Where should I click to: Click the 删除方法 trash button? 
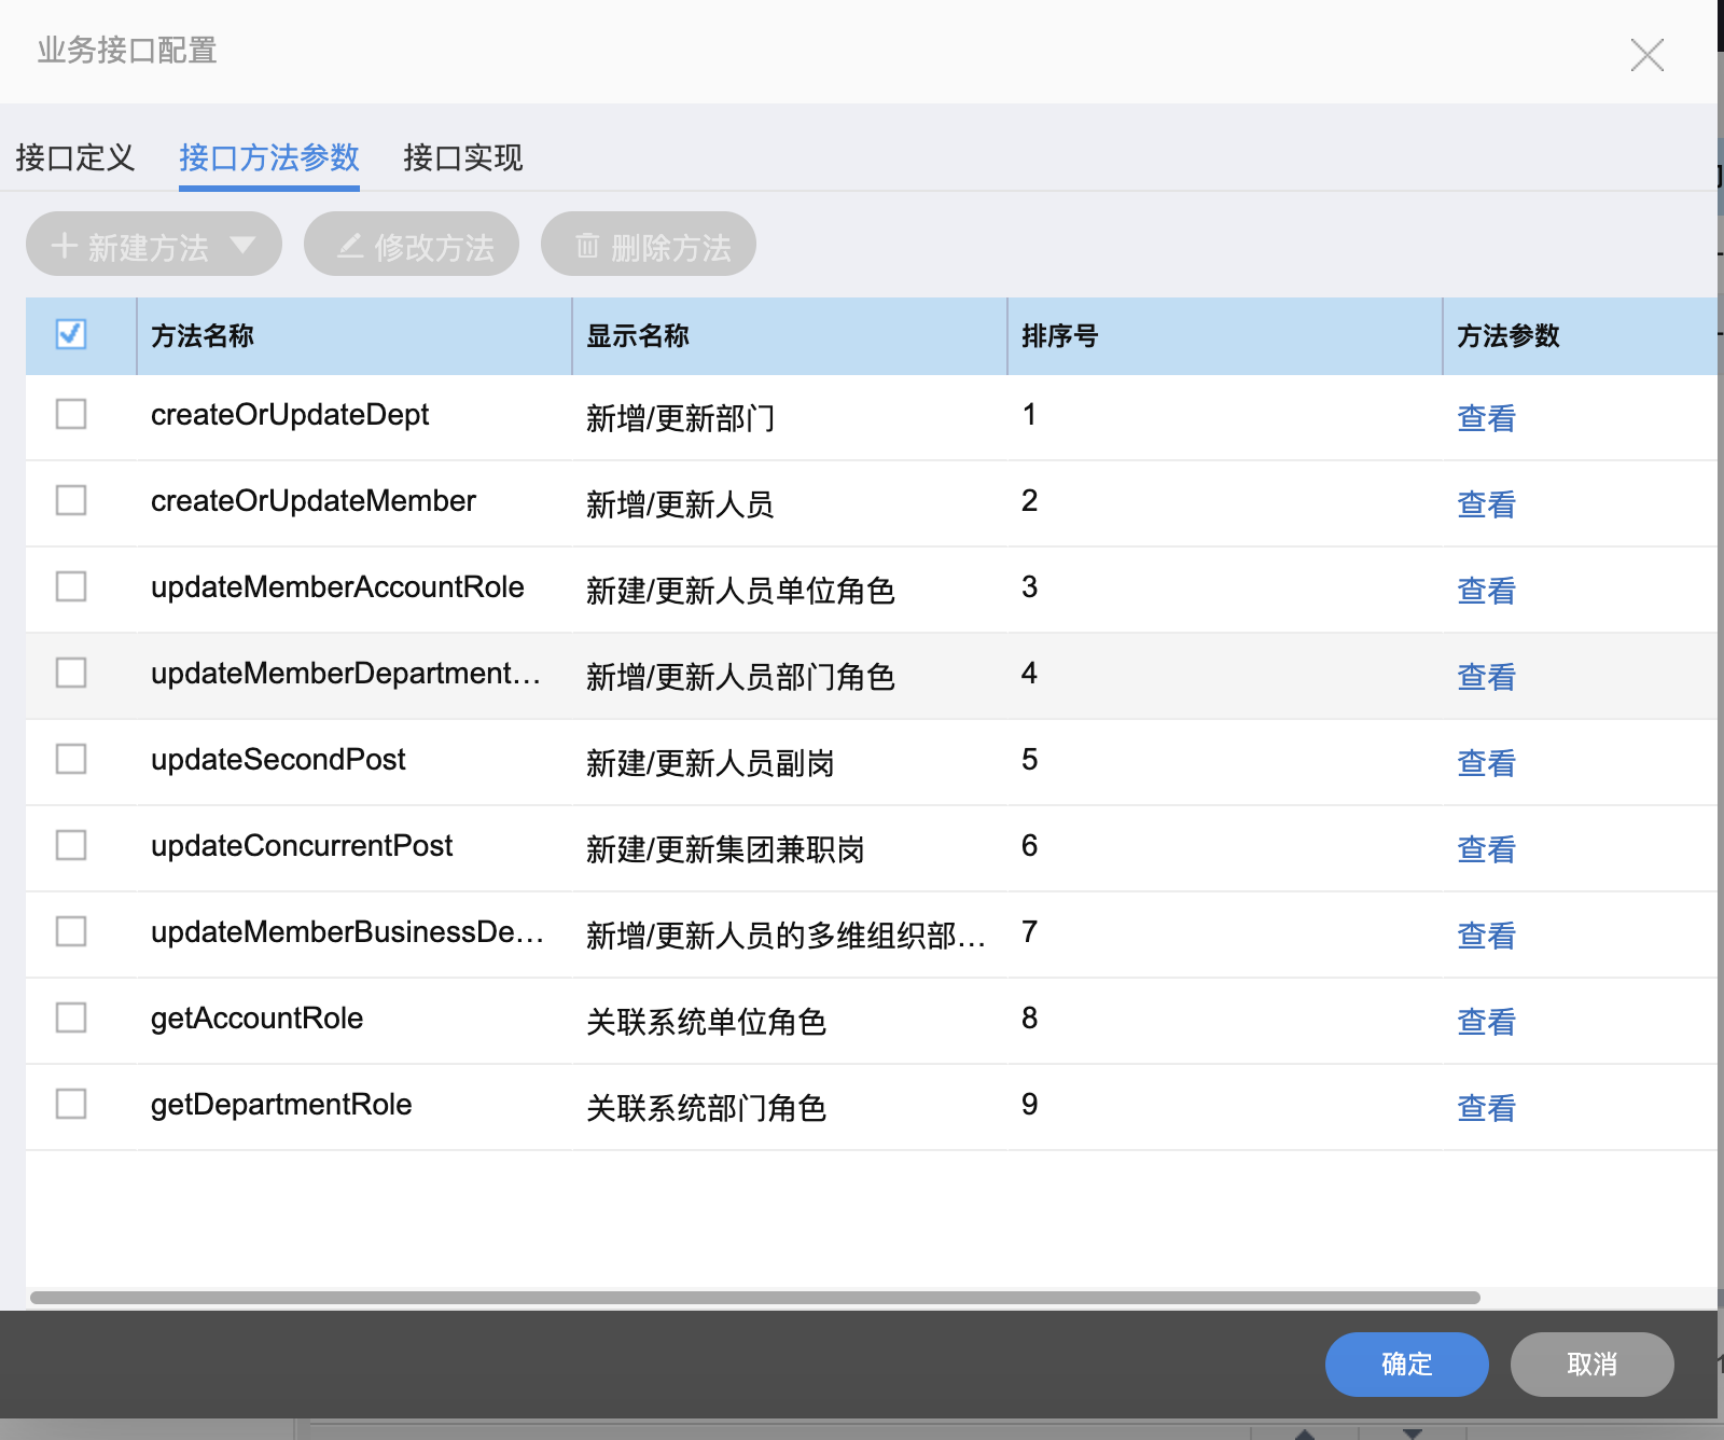tap(649, 246)
